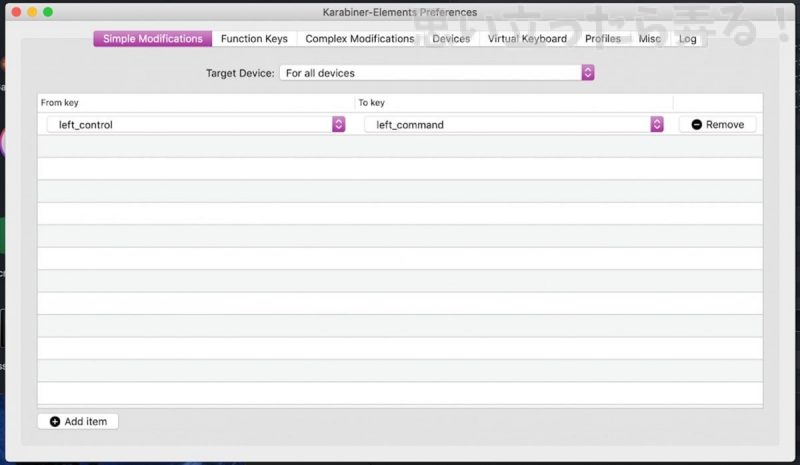
Task: Click the green zoom window button
Action: 48,11
